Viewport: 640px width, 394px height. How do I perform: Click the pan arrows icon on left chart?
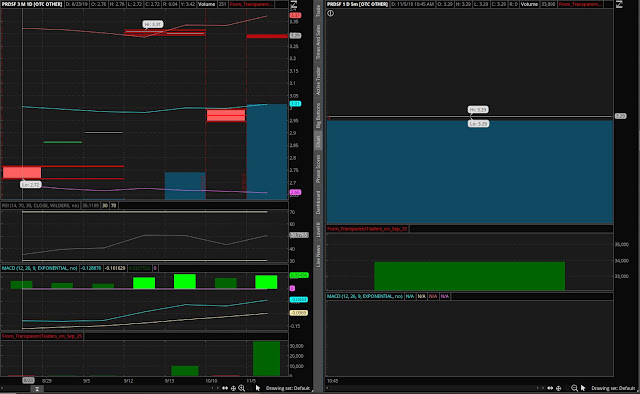tap(225, 388)
